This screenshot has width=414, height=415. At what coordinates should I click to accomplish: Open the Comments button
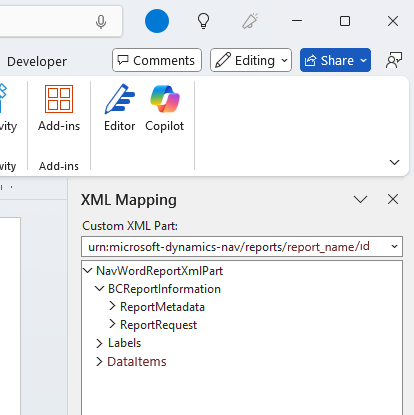pos(157,60)
